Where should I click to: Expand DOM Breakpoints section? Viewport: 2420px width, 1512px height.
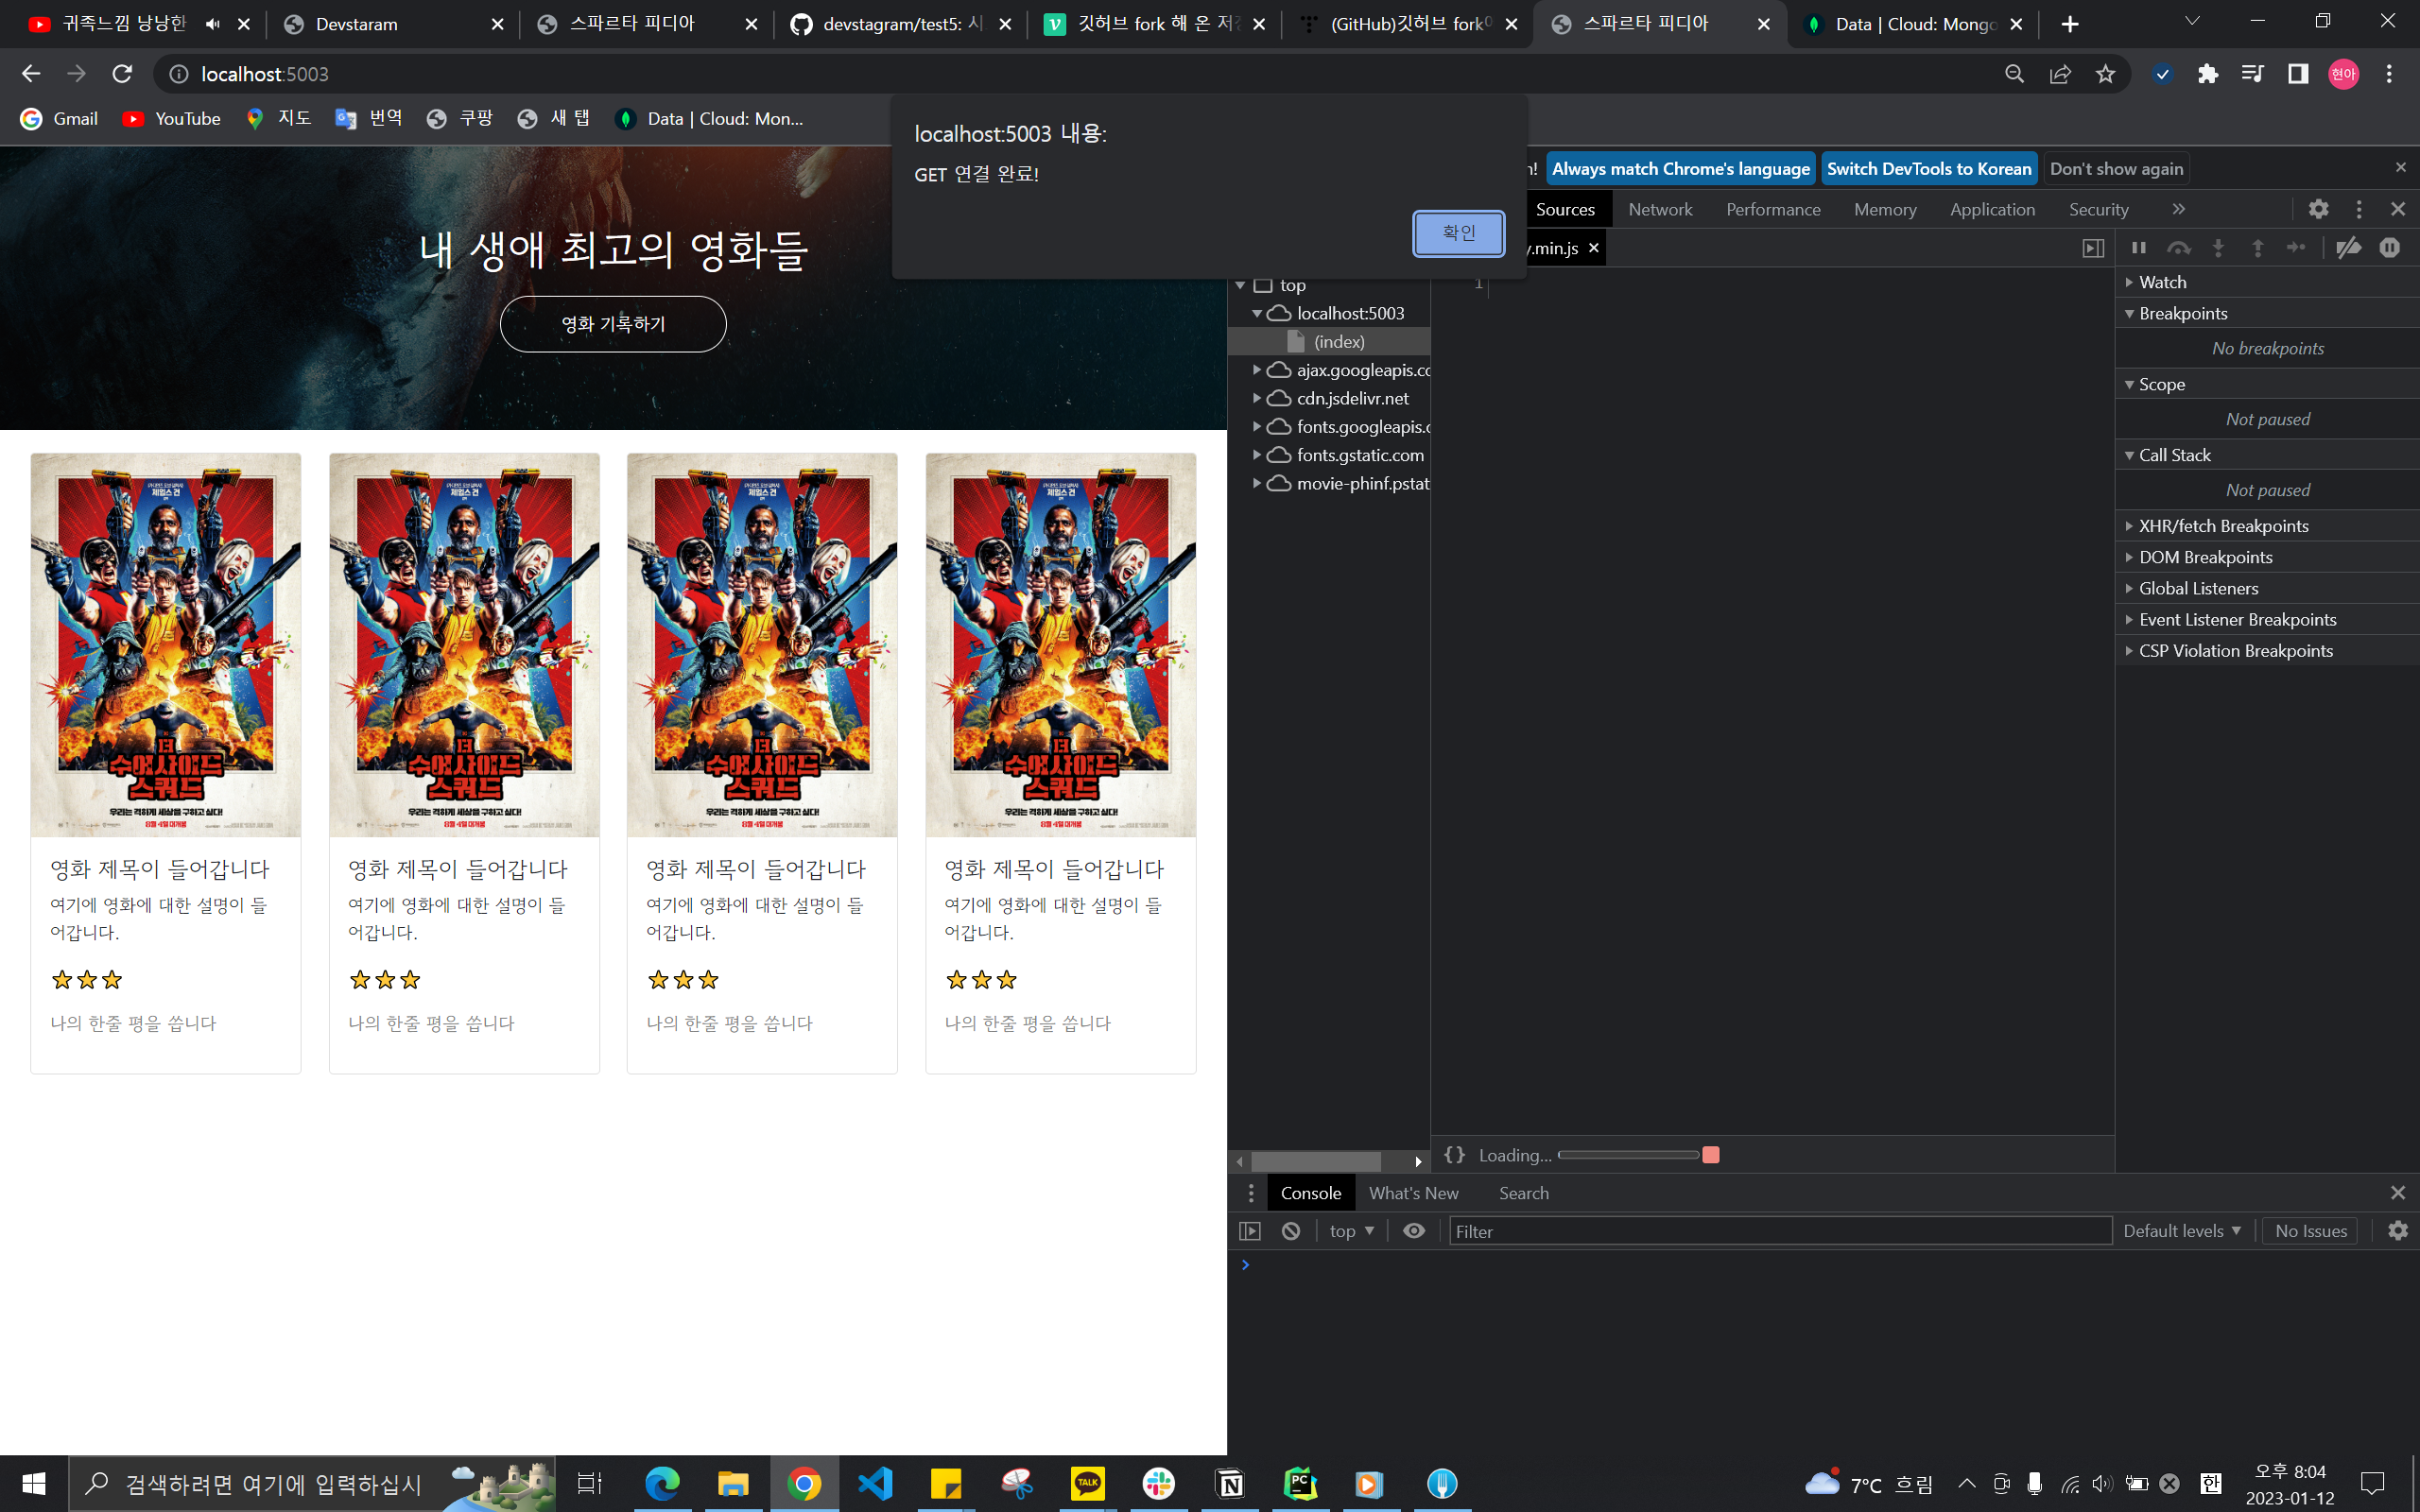click(2267, 557)
